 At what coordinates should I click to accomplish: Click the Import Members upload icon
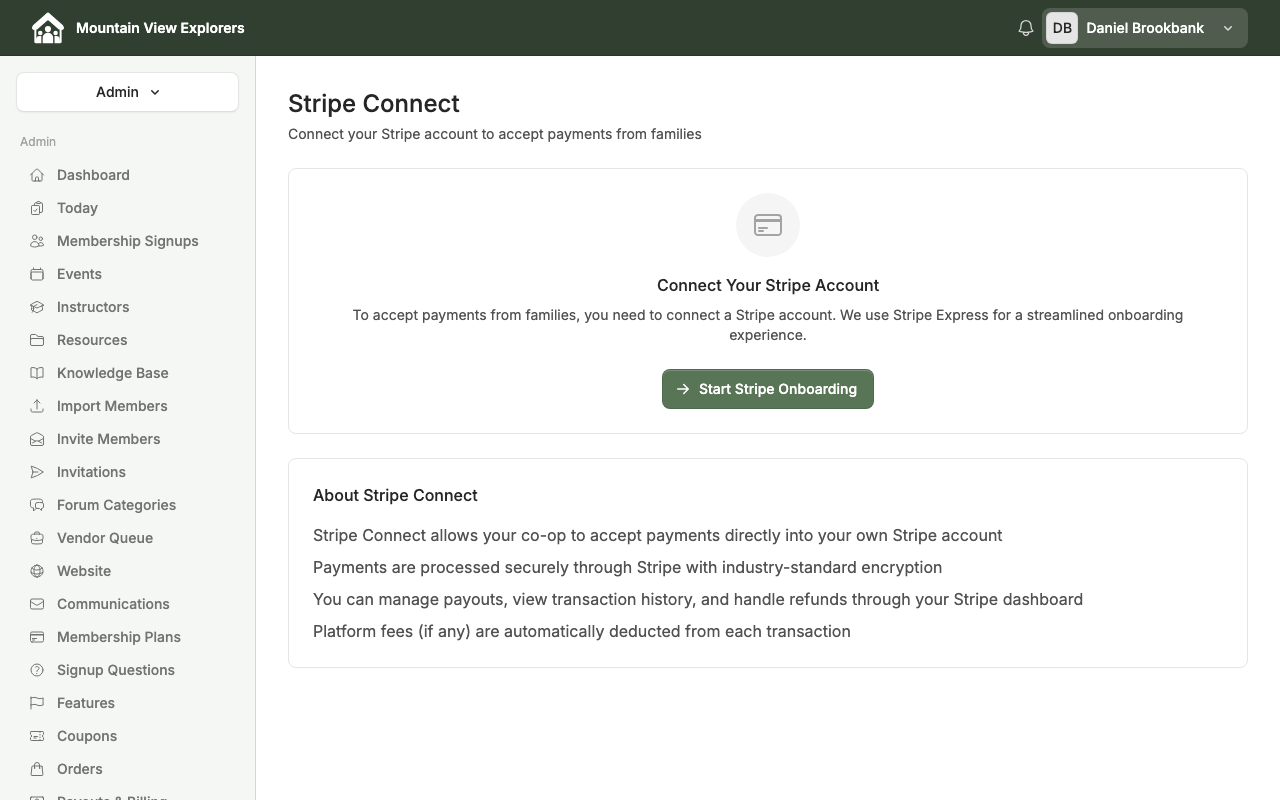[37, 406]
